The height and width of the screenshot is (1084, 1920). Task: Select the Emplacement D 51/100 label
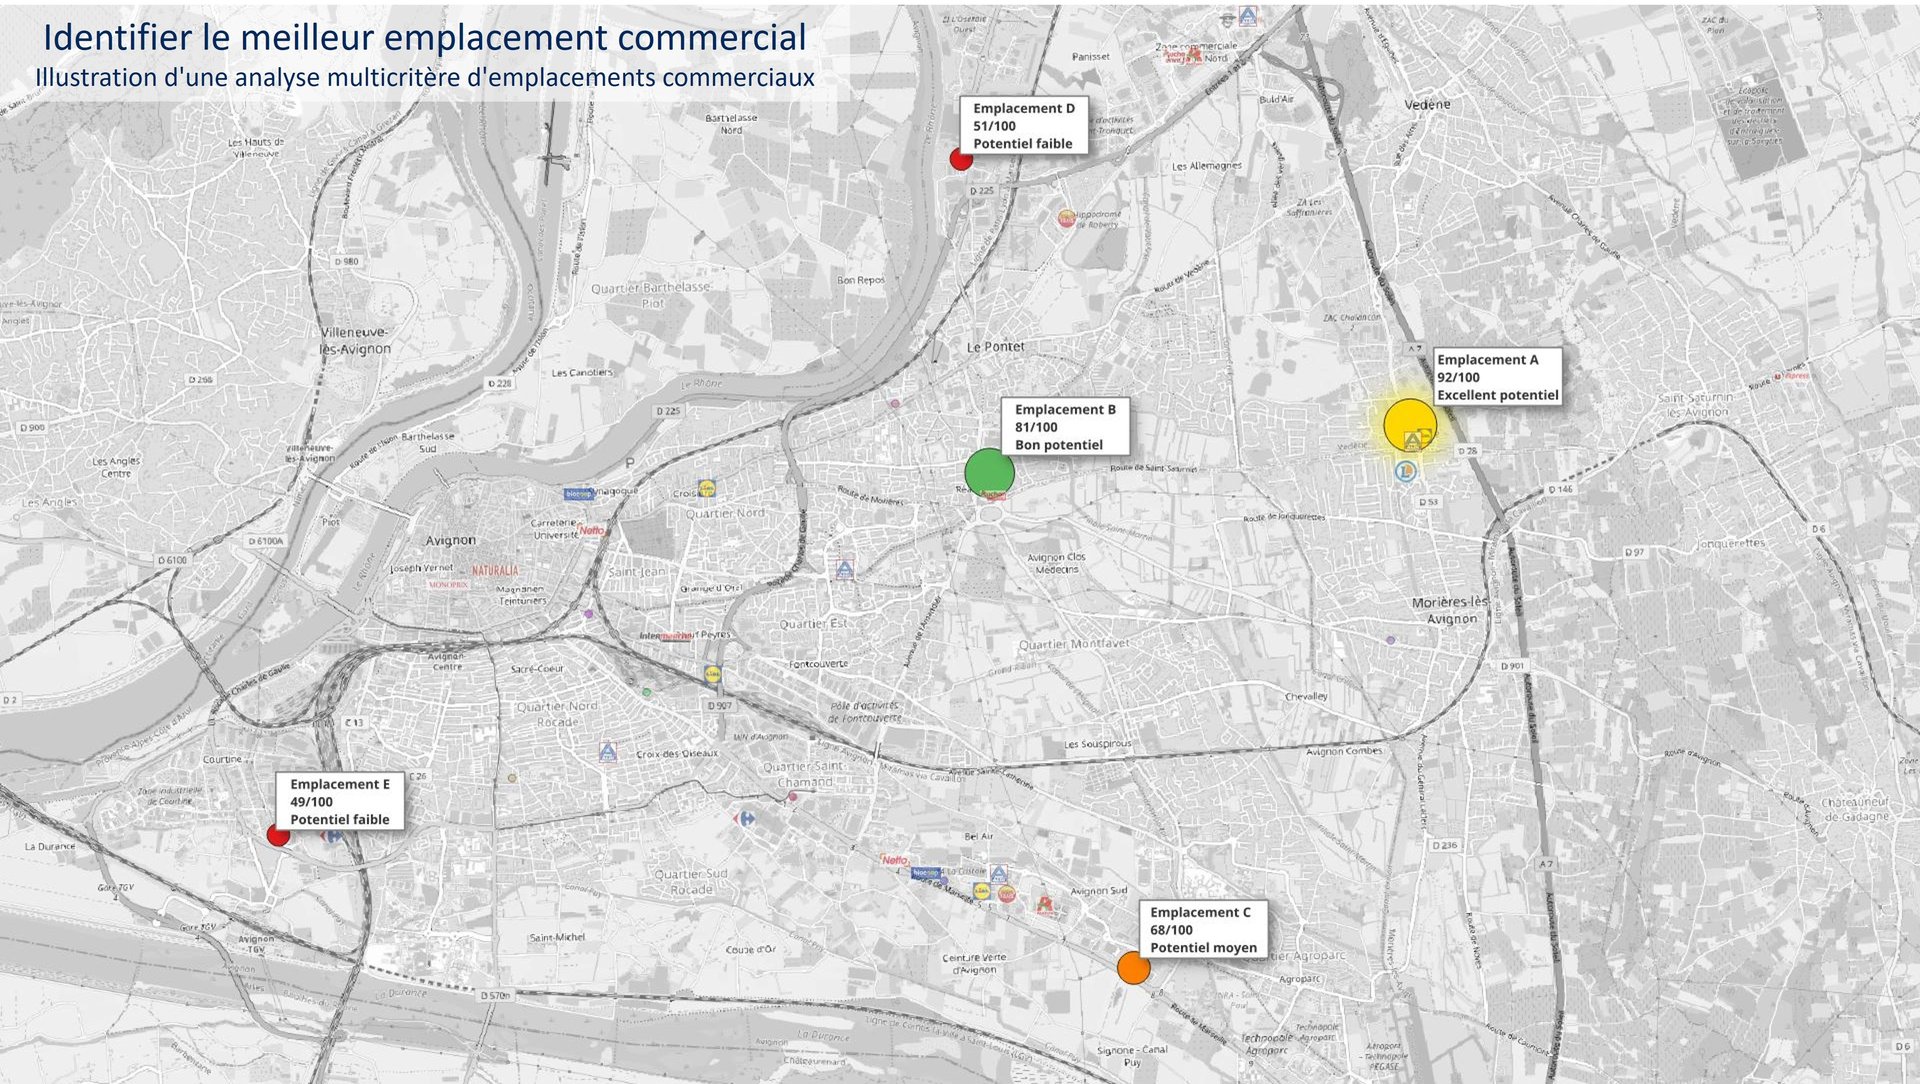click(1023, 126)
